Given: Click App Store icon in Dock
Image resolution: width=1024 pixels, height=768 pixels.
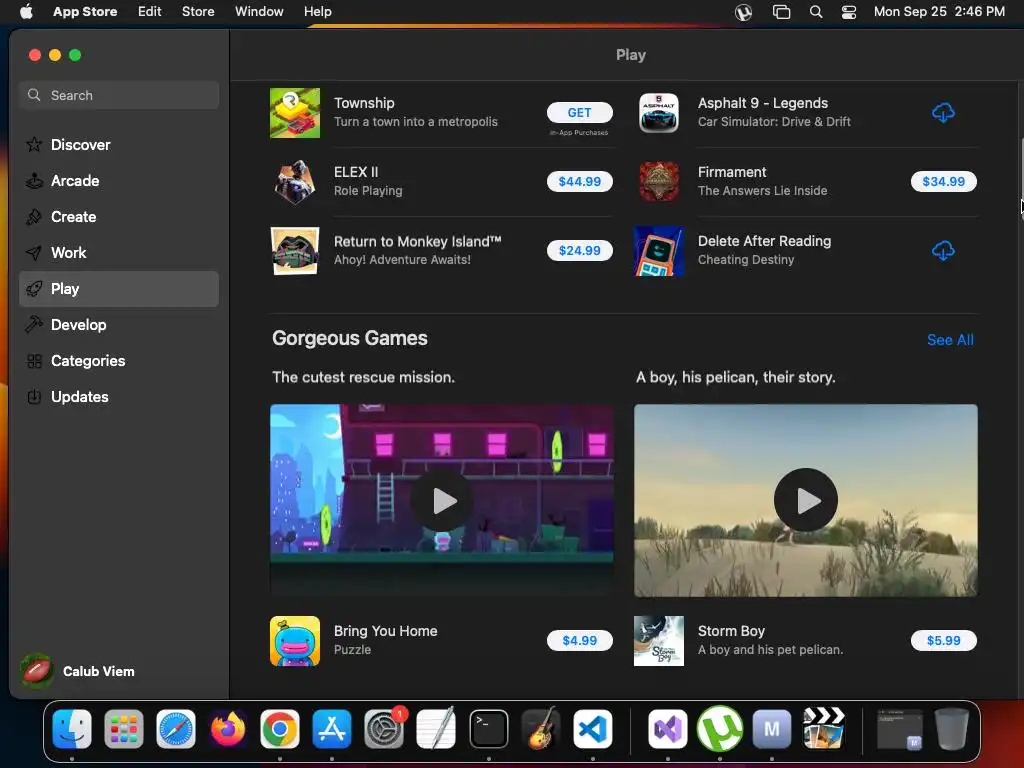Looking at the screenshot, I should [x=332, y=729].
